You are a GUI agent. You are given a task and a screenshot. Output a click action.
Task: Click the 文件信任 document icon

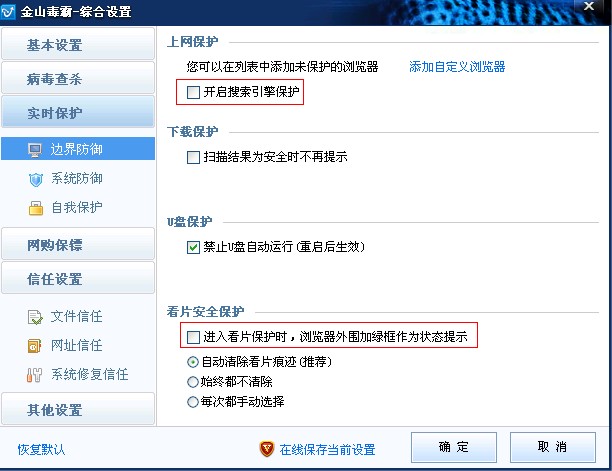click(35, 317)
